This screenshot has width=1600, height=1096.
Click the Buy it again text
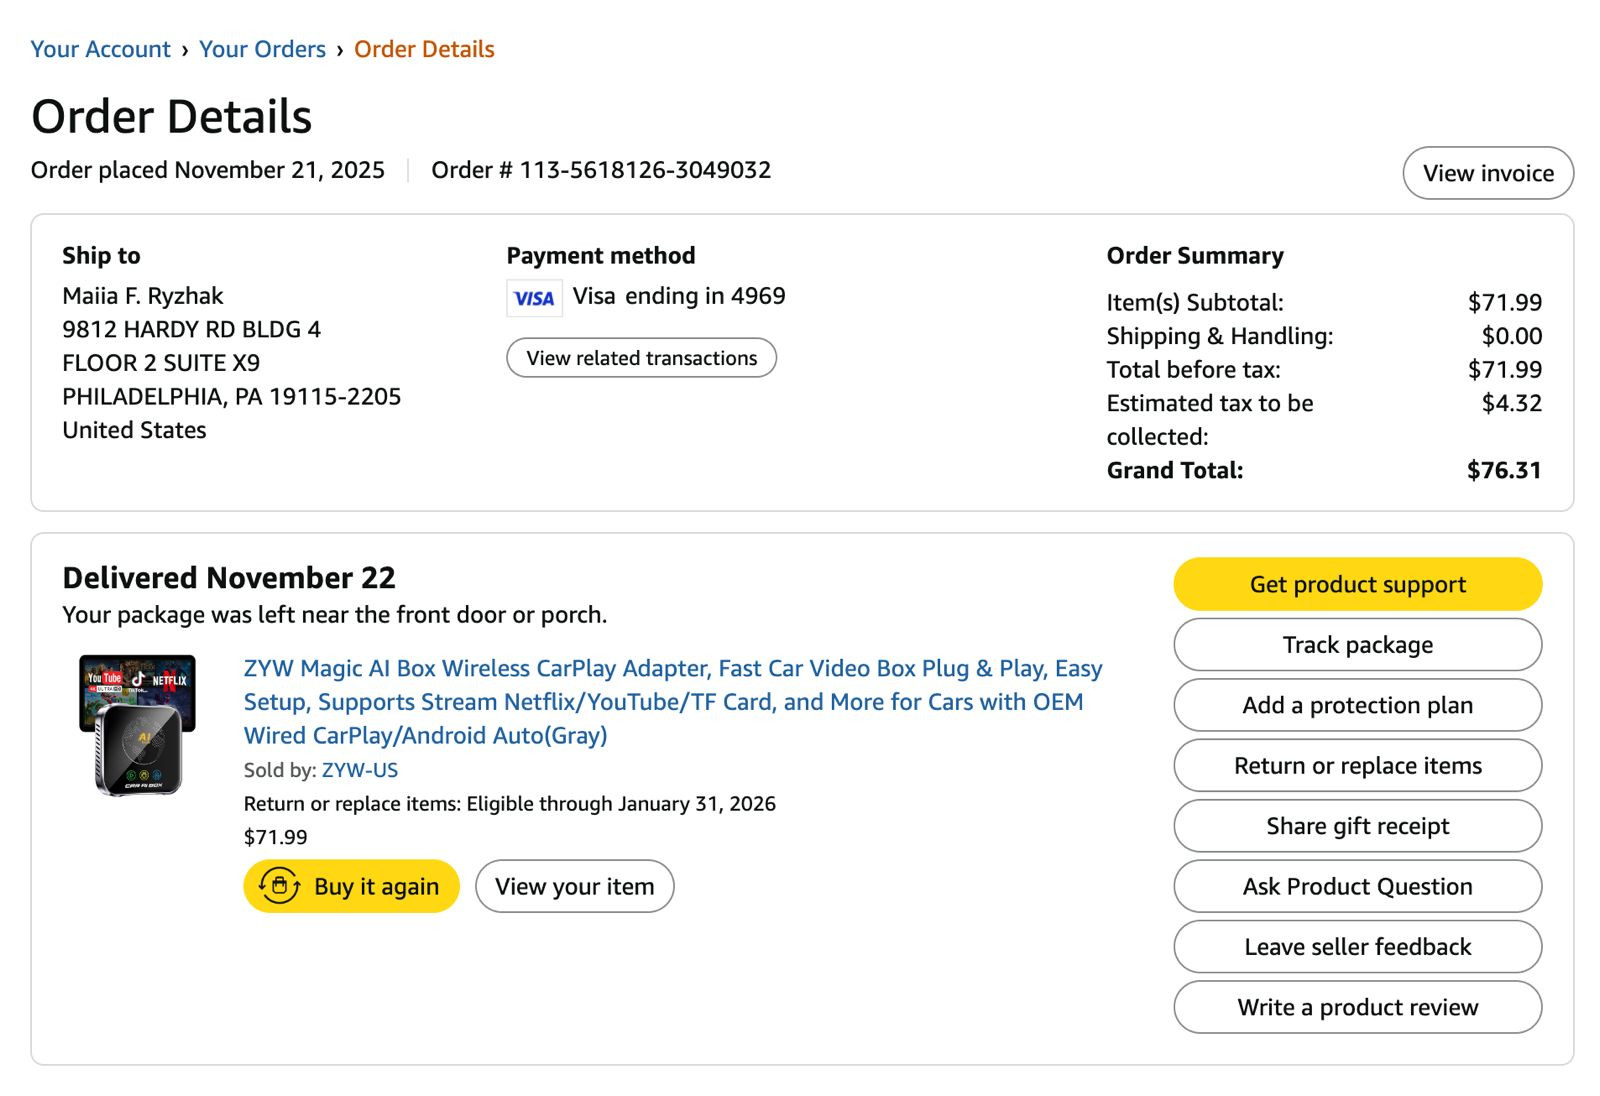(376, 887)
